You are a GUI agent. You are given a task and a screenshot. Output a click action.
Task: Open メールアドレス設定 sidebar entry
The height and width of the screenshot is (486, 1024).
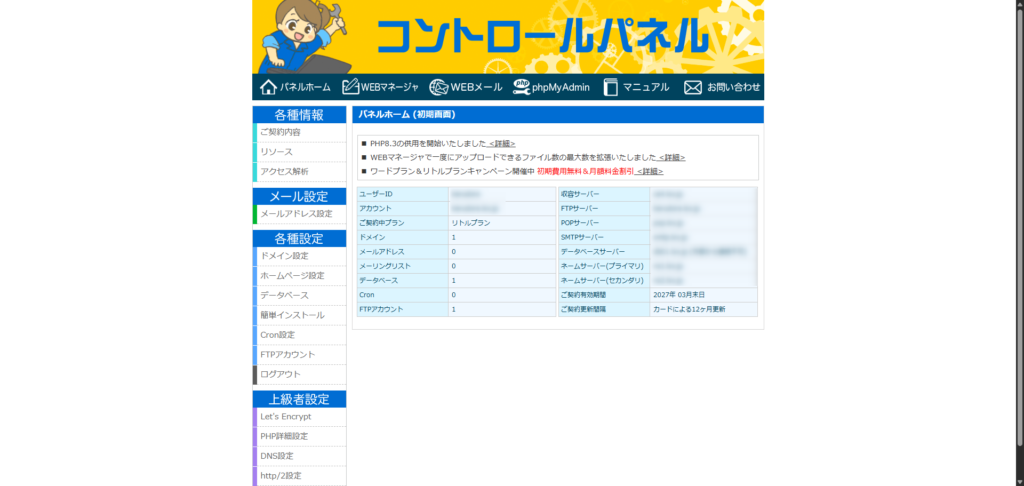(x=300, y=214)
